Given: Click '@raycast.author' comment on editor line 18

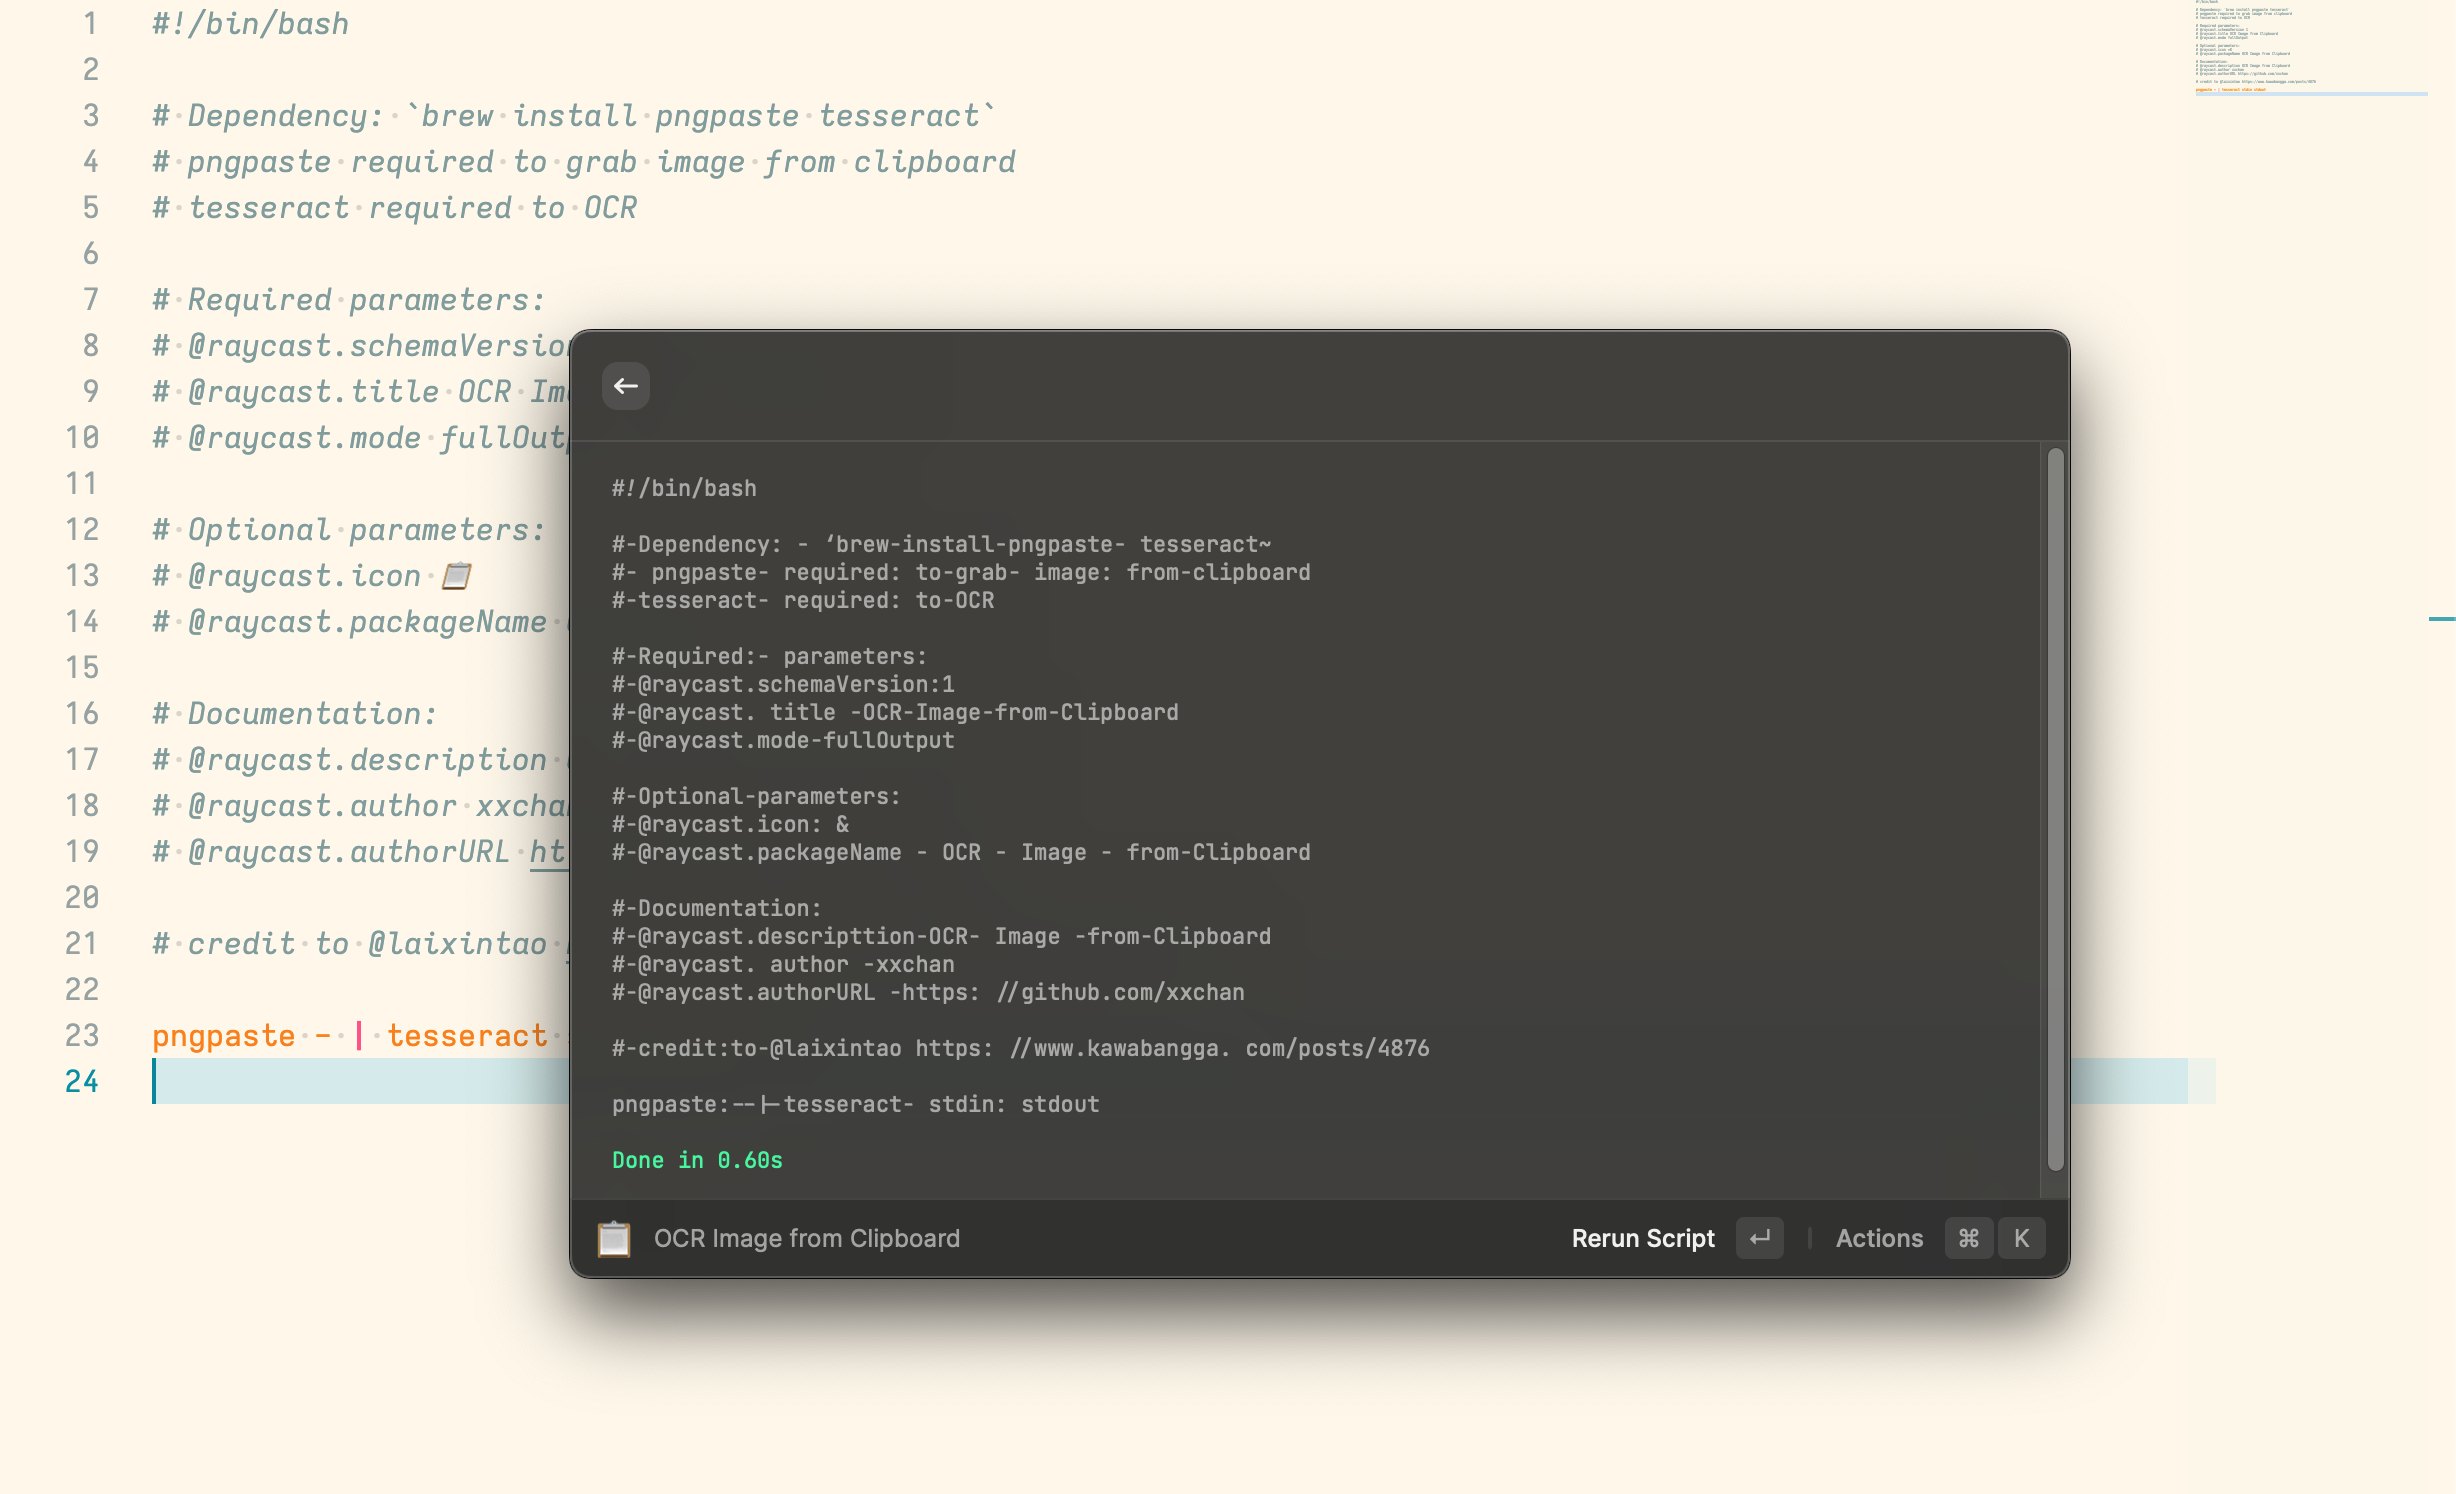Looking at the screenshot, I should [361, 806].
